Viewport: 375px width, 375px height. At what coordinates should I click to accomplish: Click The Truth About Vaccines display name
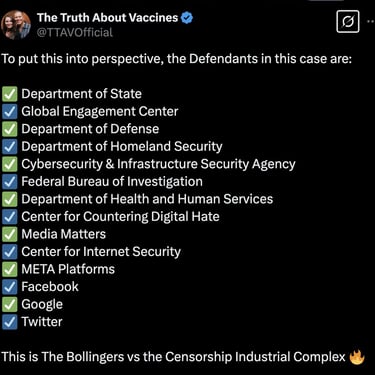[108, 18]
